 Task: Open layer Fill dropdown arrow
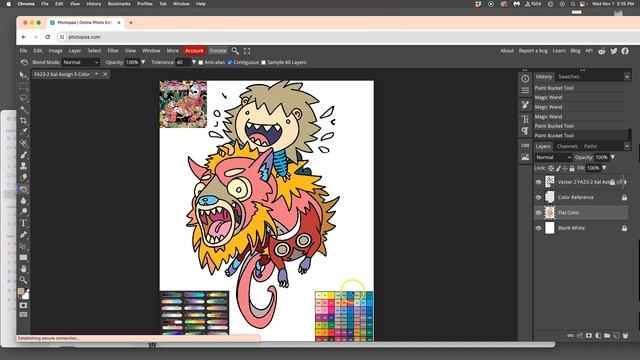pos(604,168)
